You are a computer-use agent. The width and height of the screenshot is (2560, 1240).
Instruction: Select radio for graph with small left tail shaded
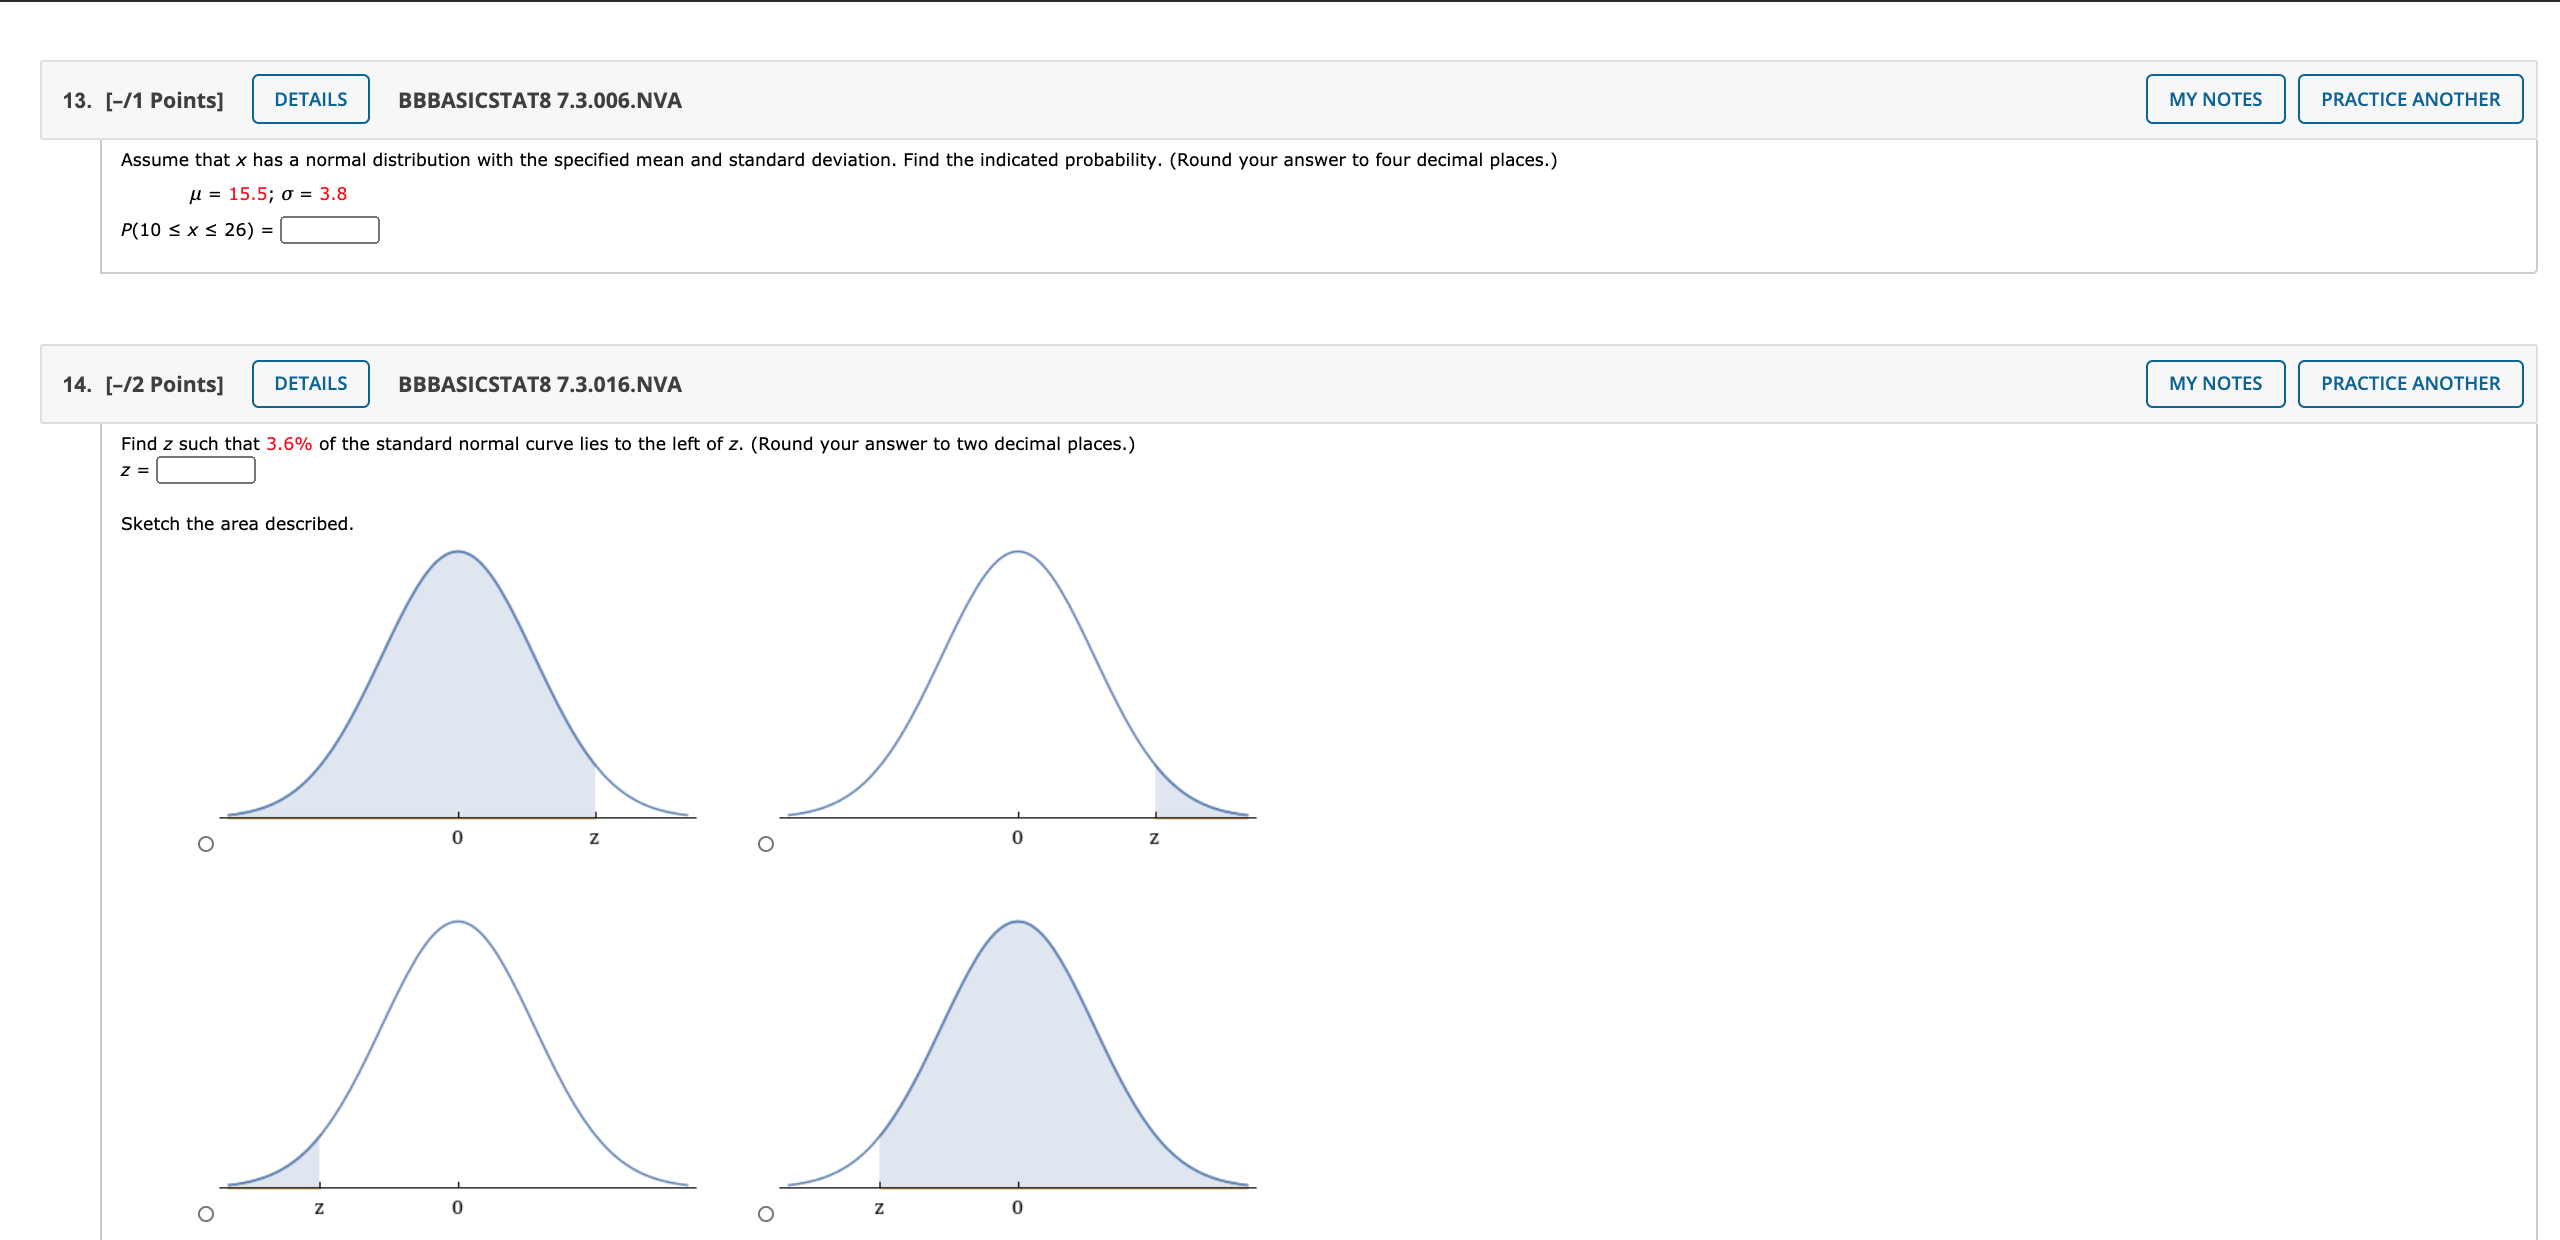206,1214
